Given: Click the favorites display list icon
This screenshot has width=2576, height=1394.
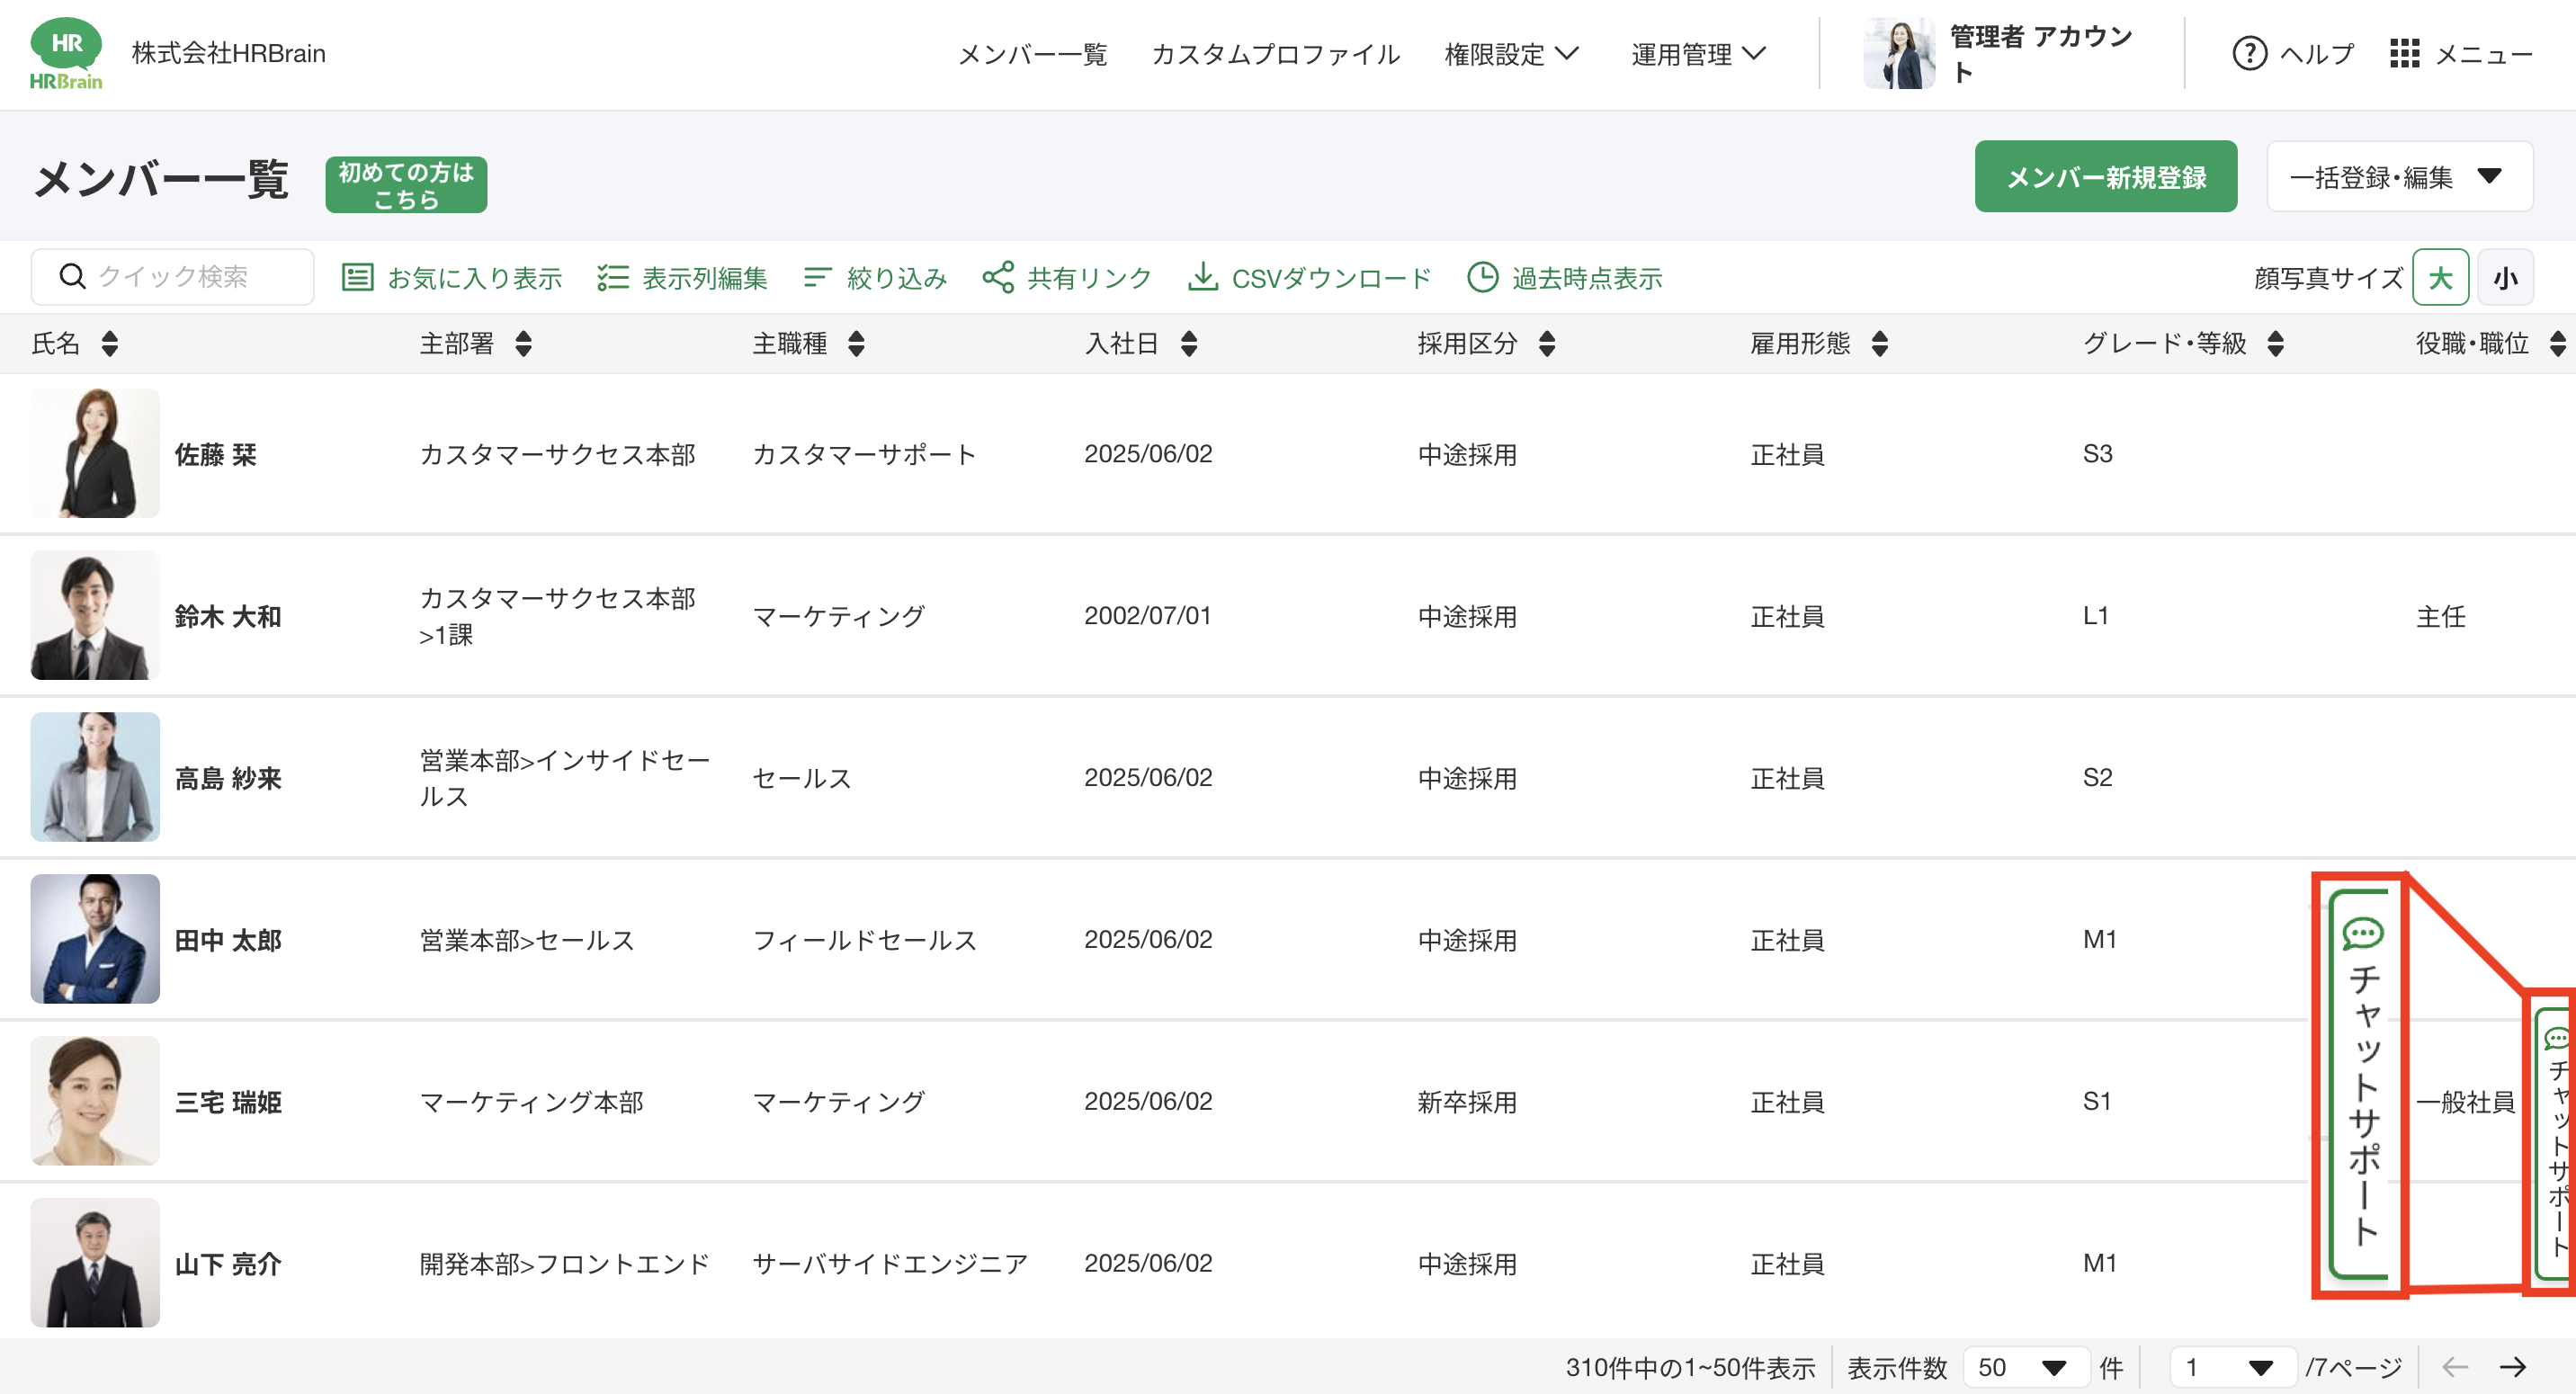Looking at the screenshot, I should tap(357, 277).
